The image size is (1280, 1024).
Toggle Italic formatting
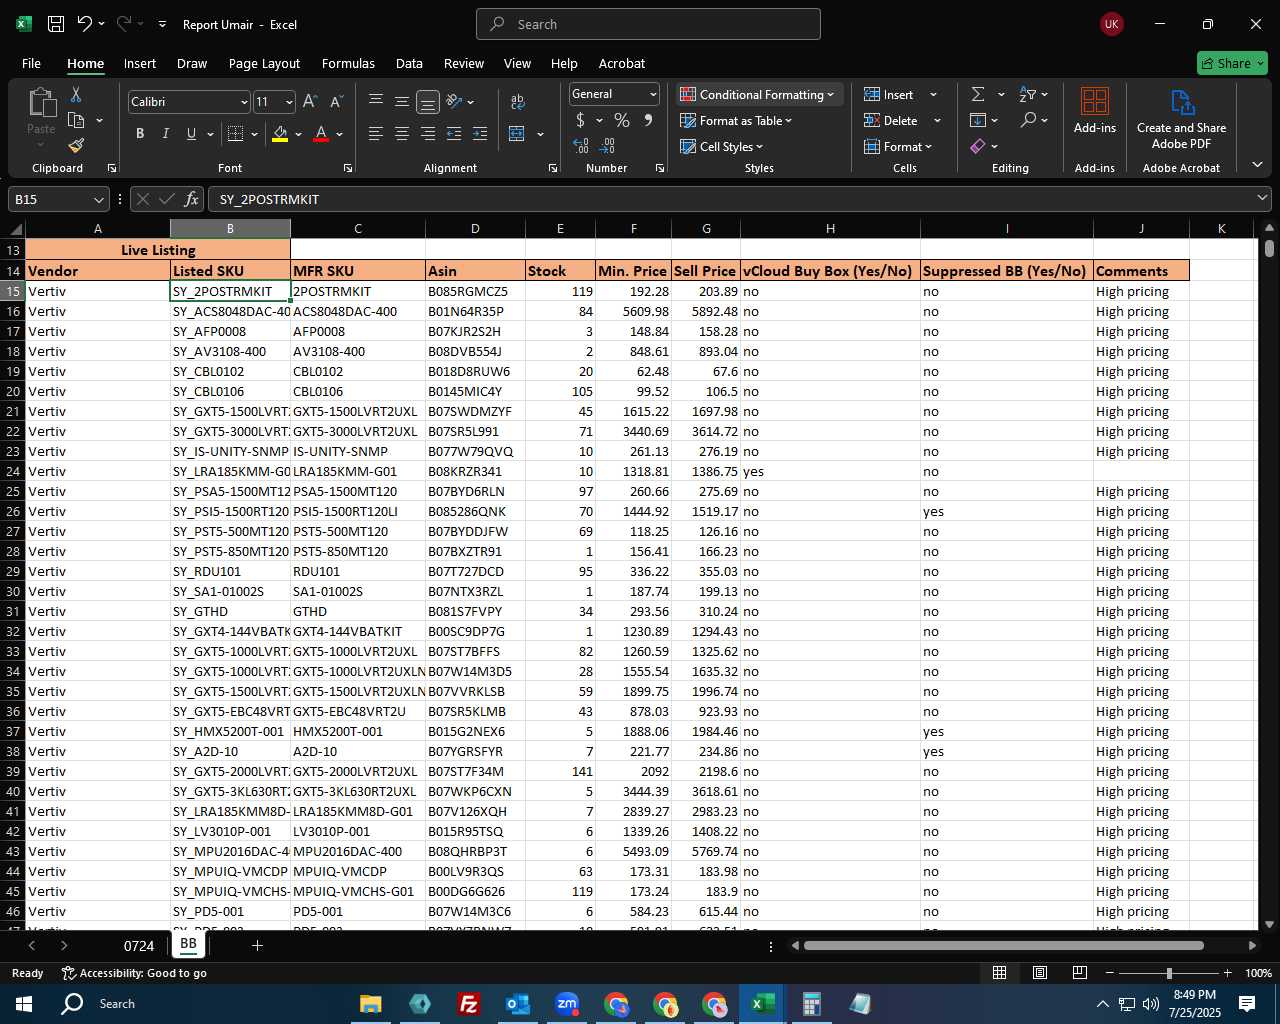point(165,134)
